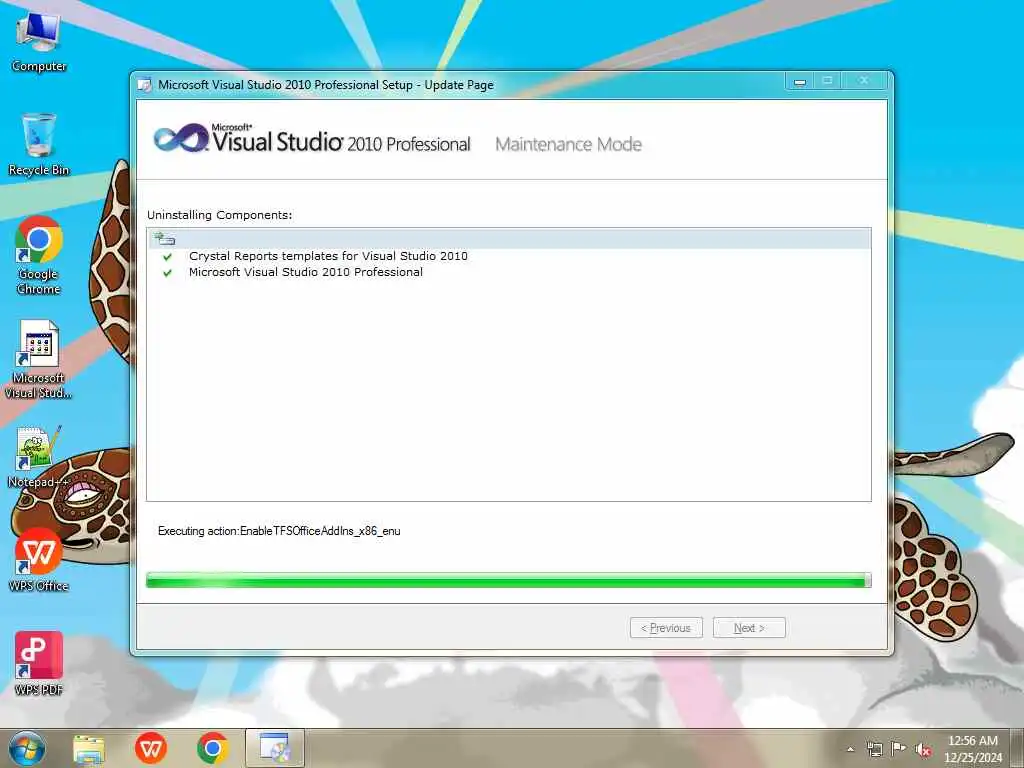This screenshot has height=768, width=1024.
Task: Open the Recycle Bin desktop icon
Action: tap(39, 144)
